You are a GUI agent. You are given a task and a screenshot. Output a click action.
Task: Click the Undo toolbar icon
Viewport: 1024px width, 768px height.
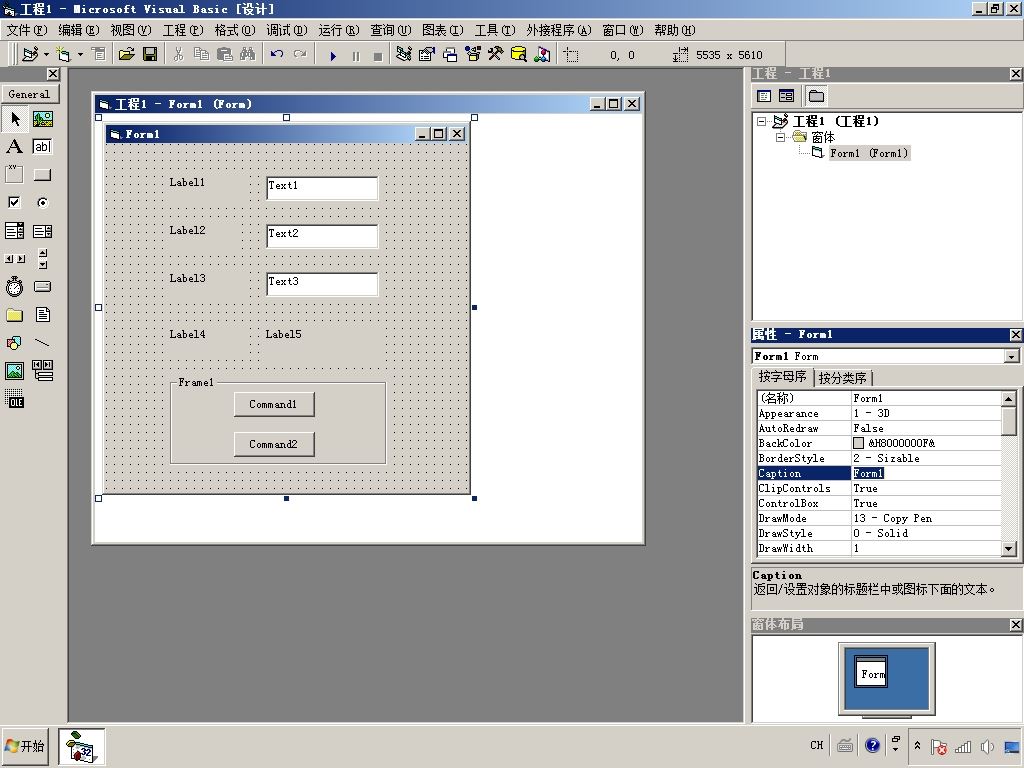tap(277, 54)
